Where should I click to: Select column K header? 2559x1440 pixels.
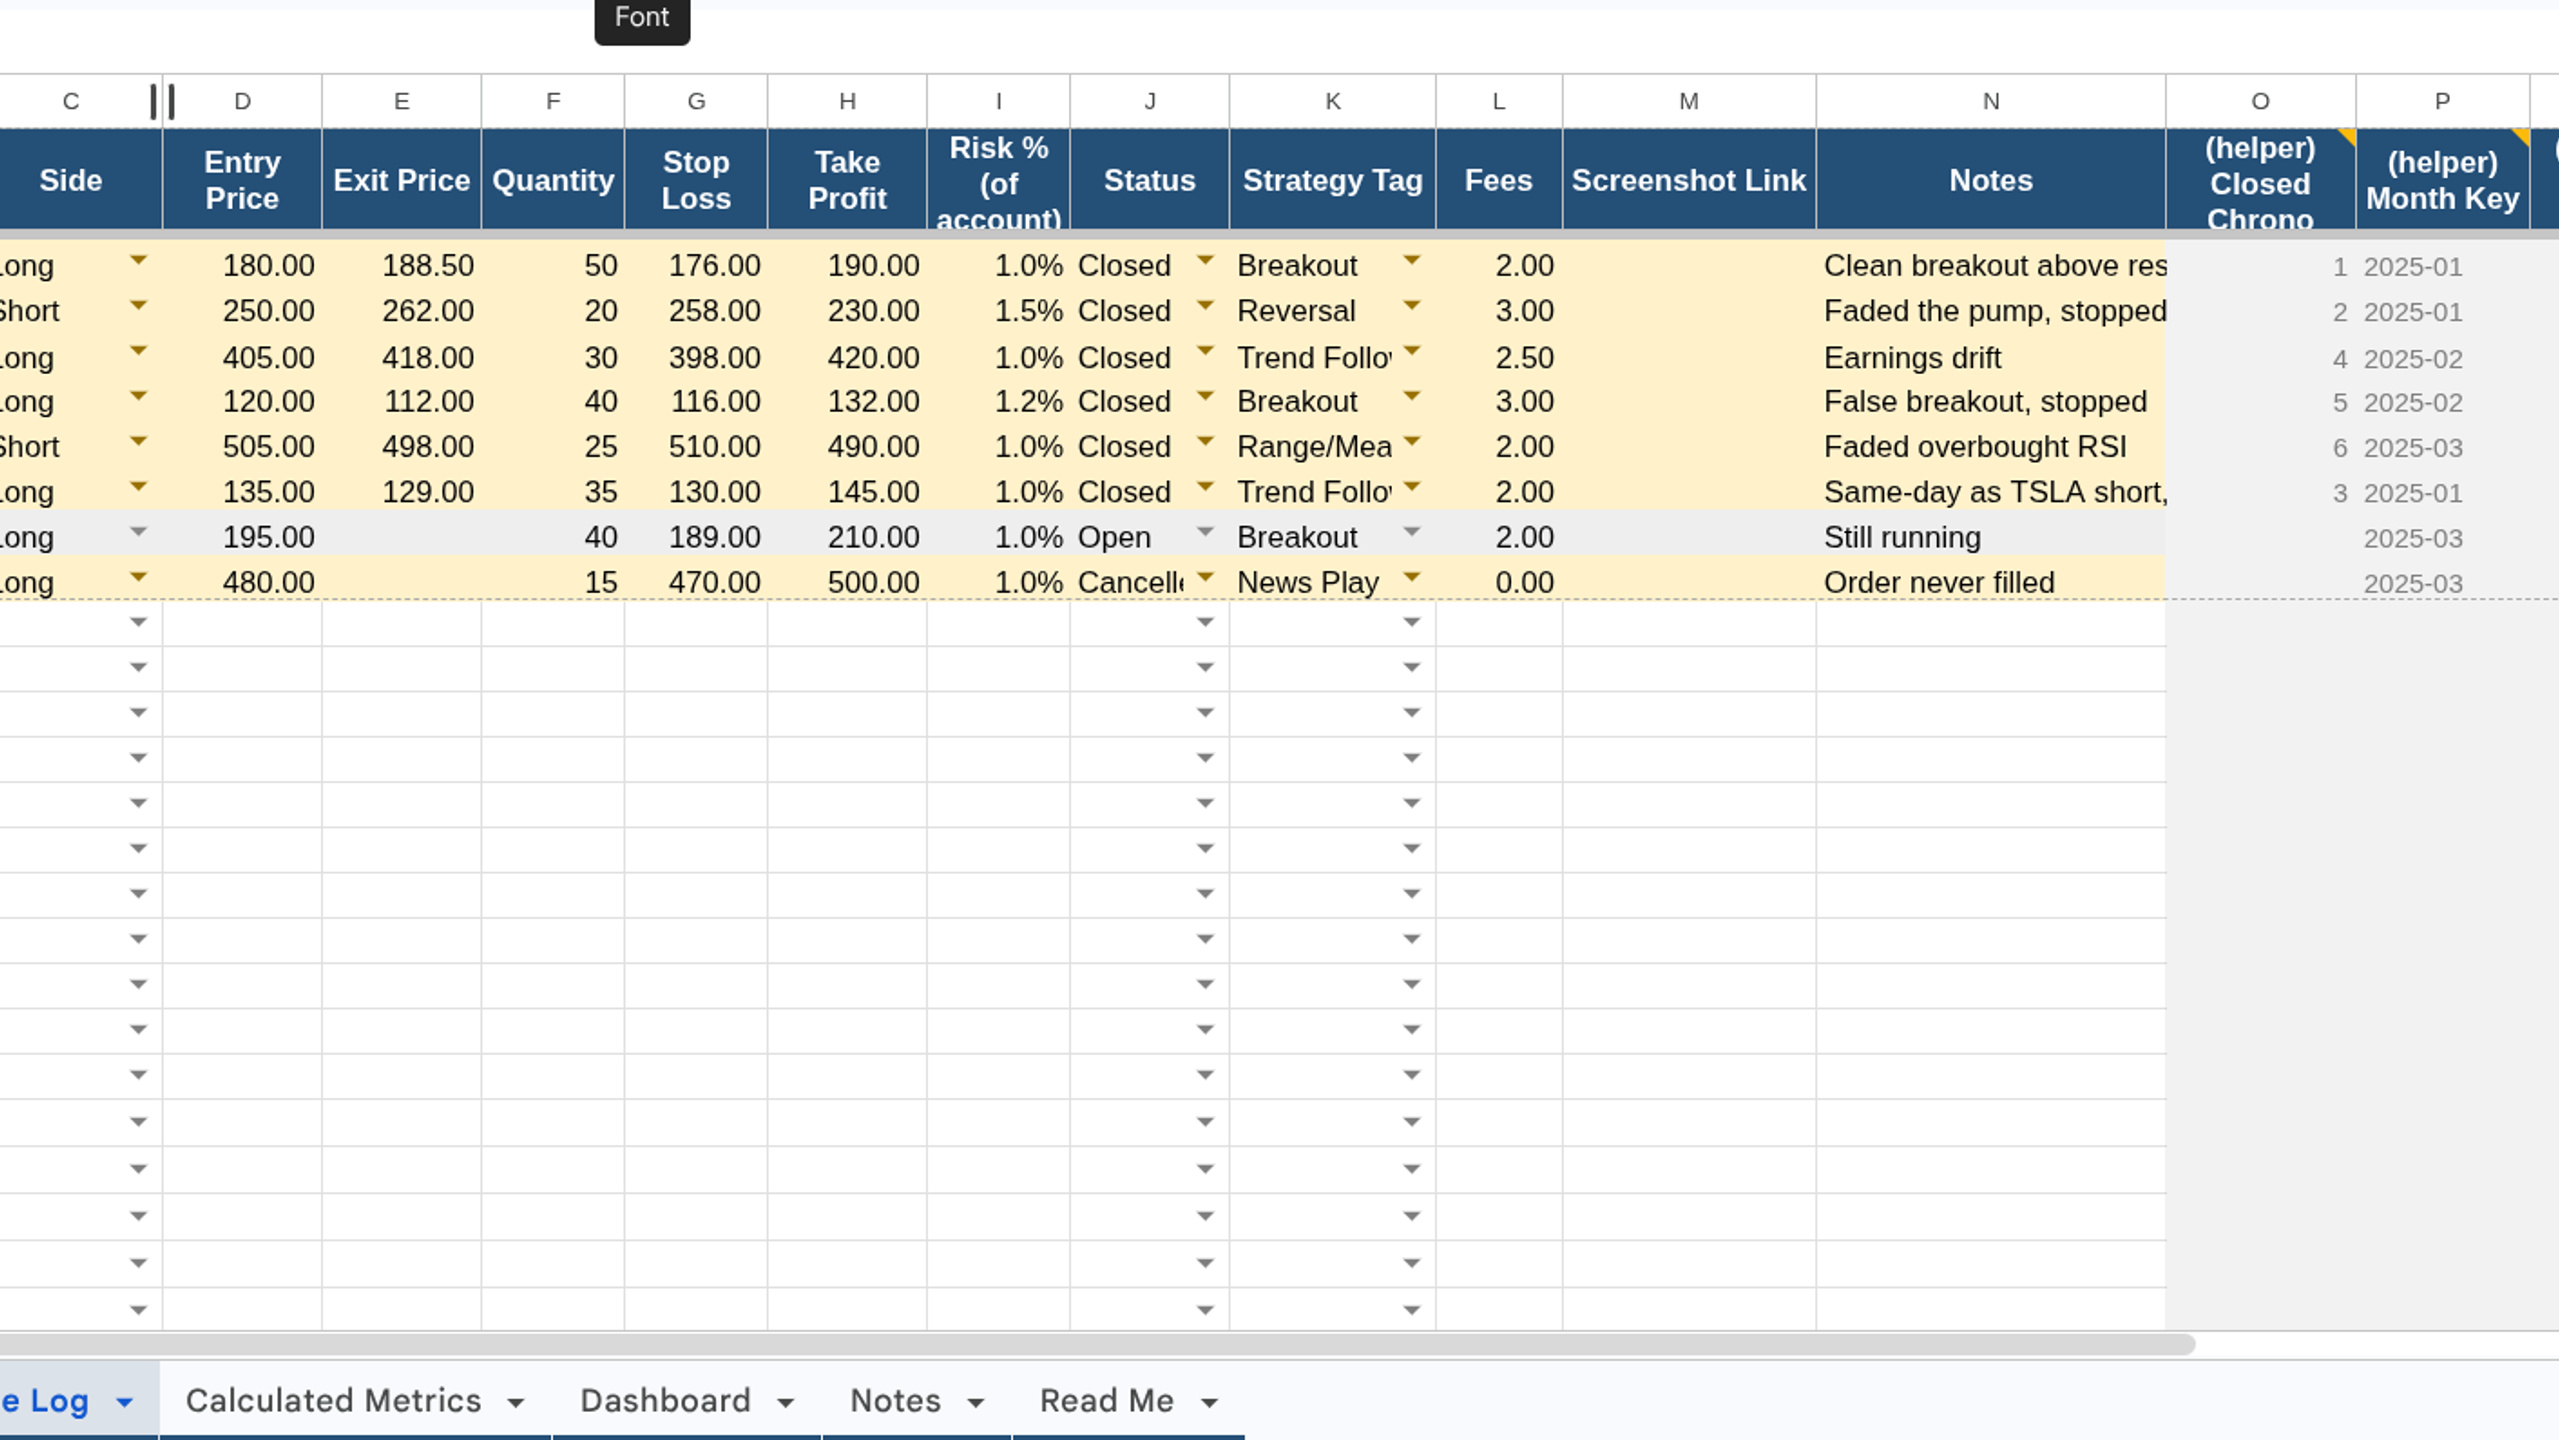point(1332,101)
